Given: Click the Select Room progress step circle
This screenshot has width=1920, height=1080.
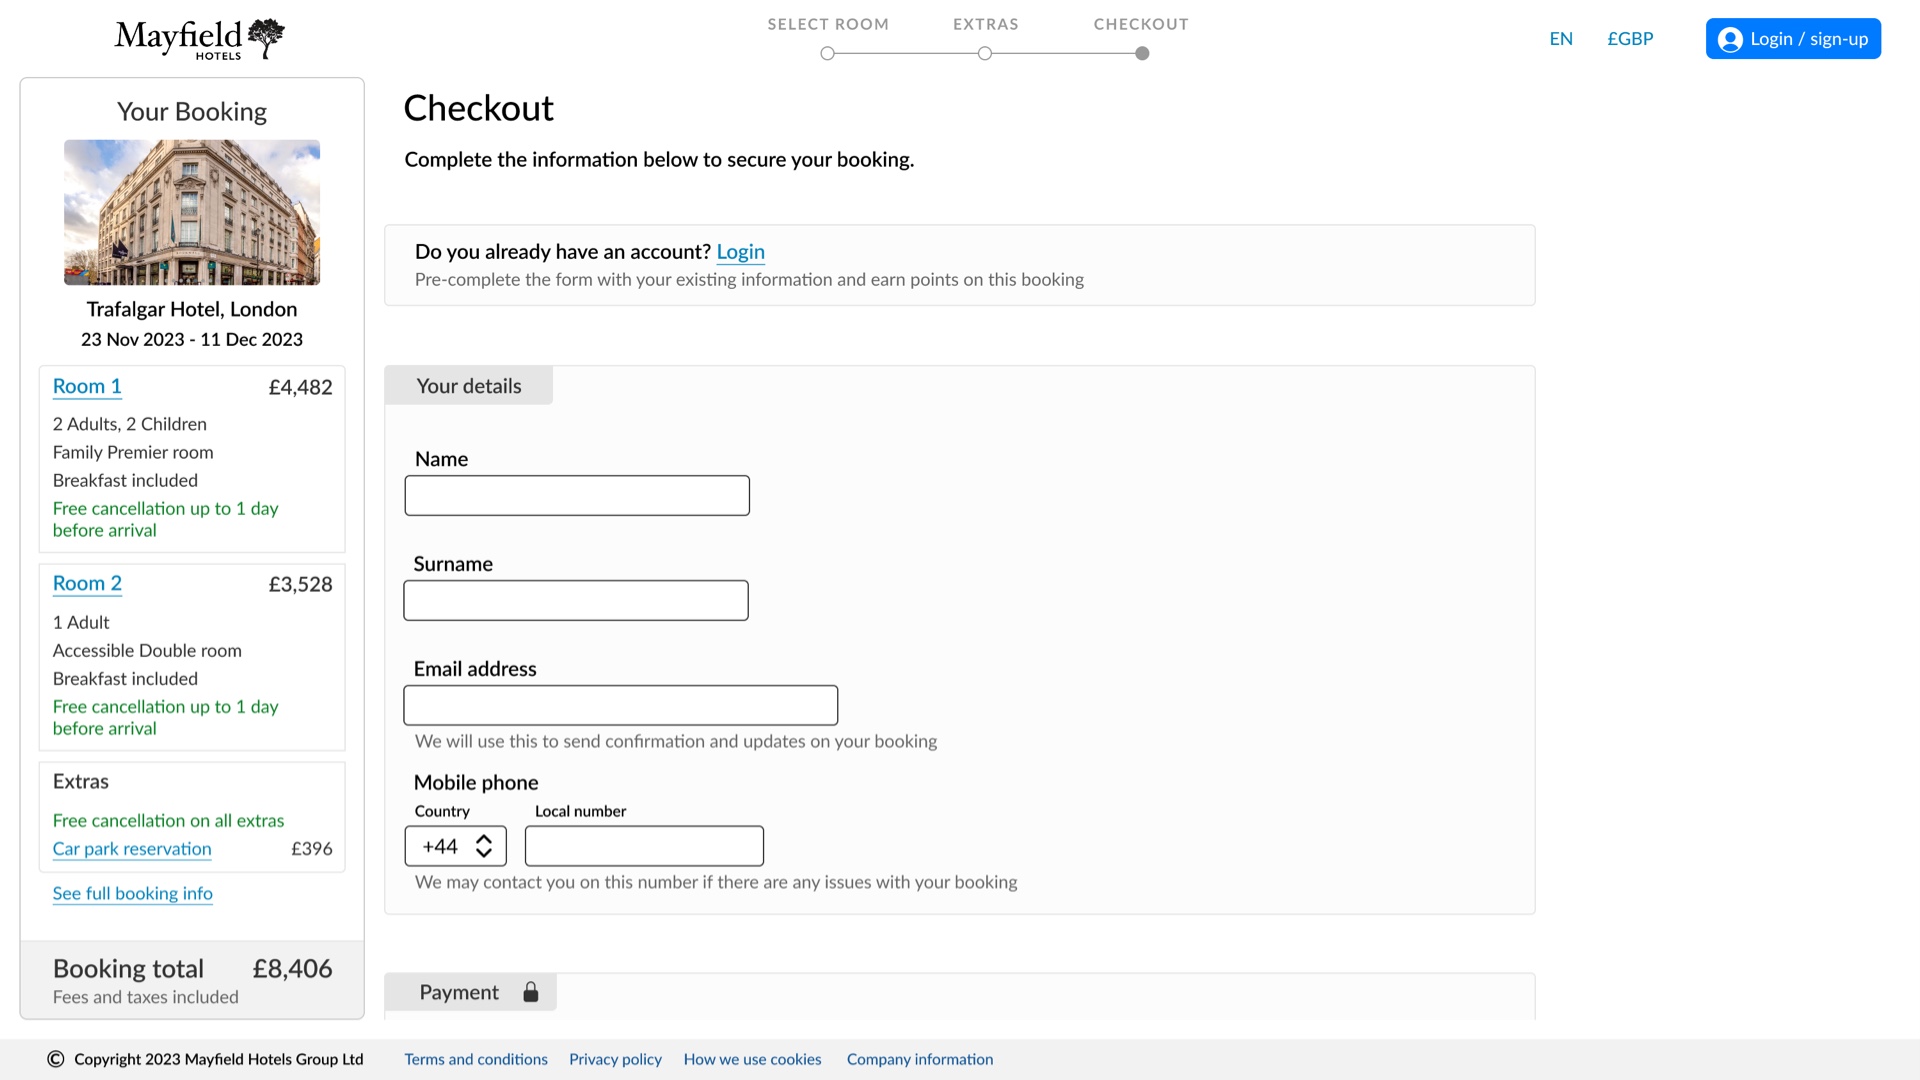Looking at the screenshot, I should [827, 54].
